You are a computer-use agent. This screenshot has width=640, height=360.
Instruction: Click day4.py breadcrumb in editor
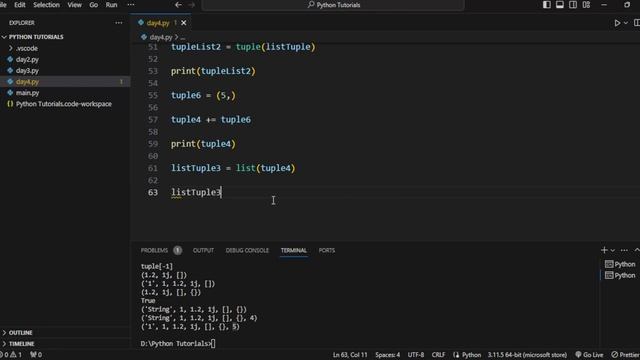(x=160, y=37)
